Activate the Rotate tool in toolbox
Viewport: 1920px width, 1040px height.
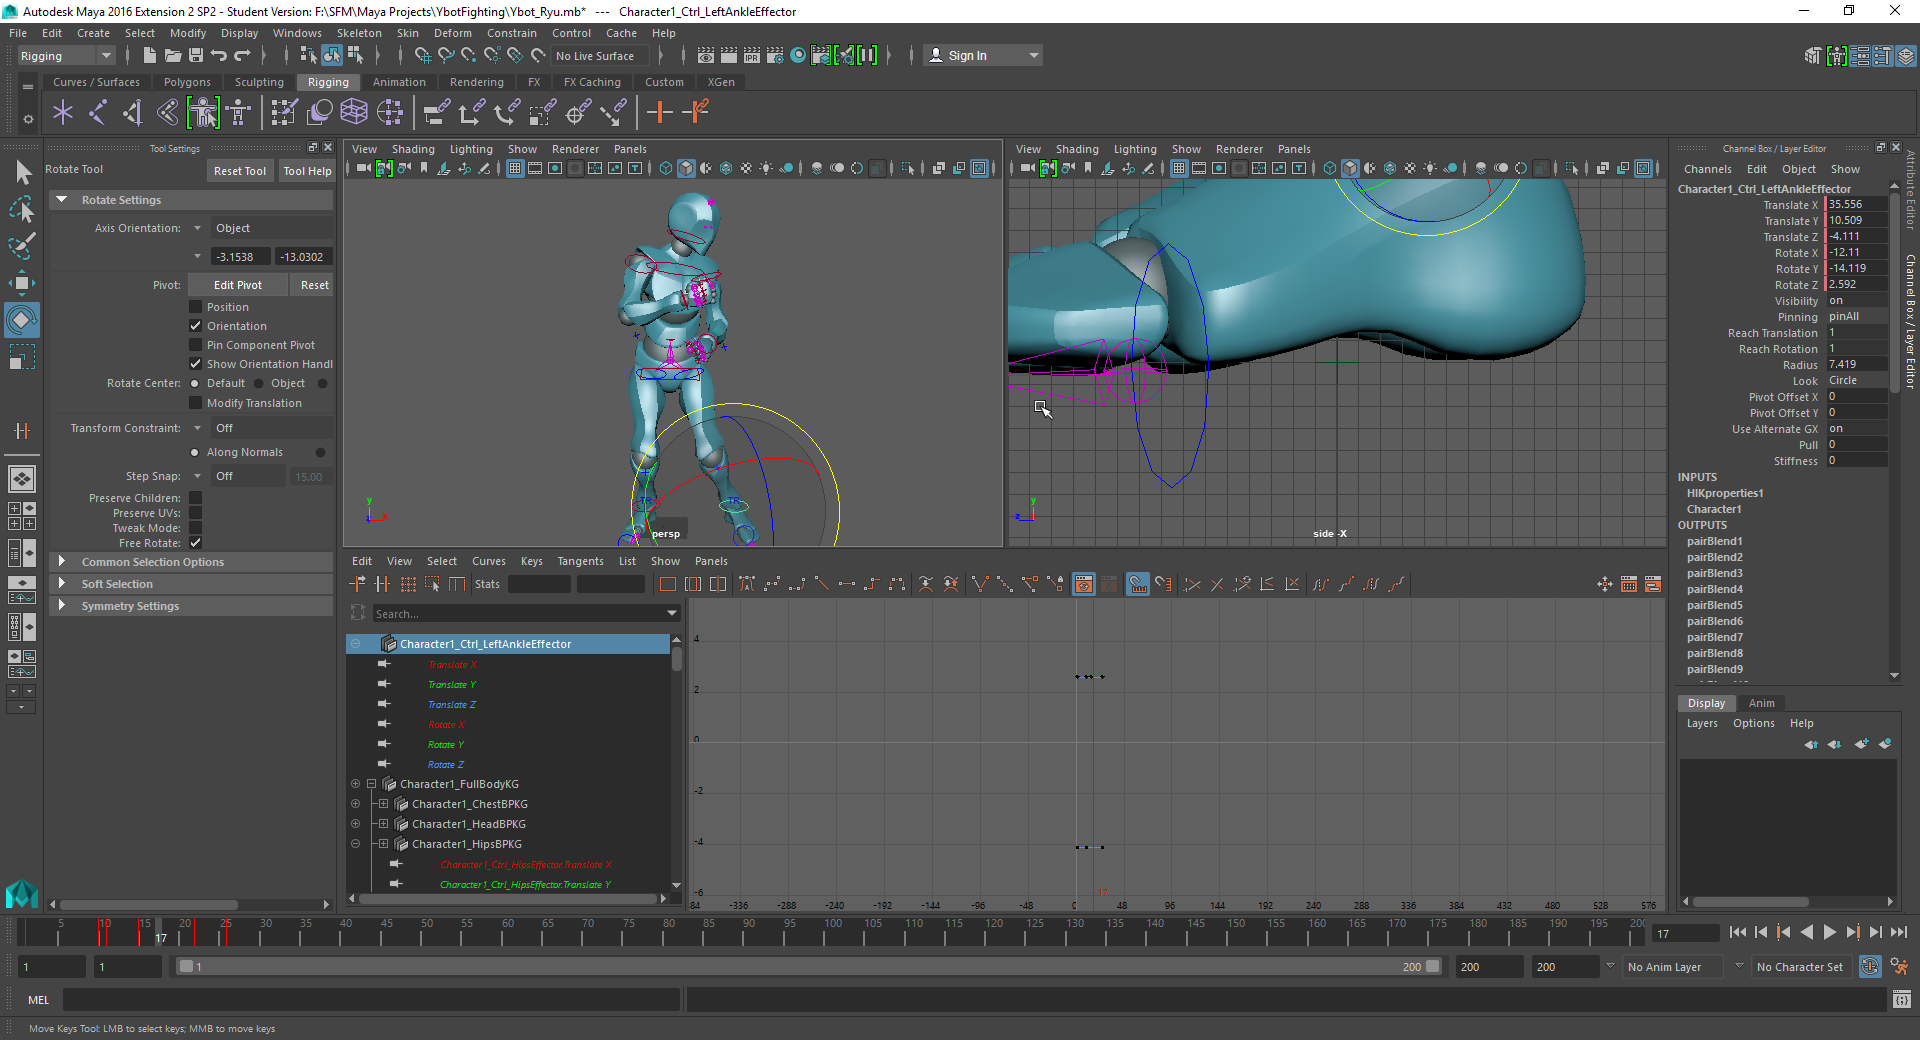pos(22,320)
